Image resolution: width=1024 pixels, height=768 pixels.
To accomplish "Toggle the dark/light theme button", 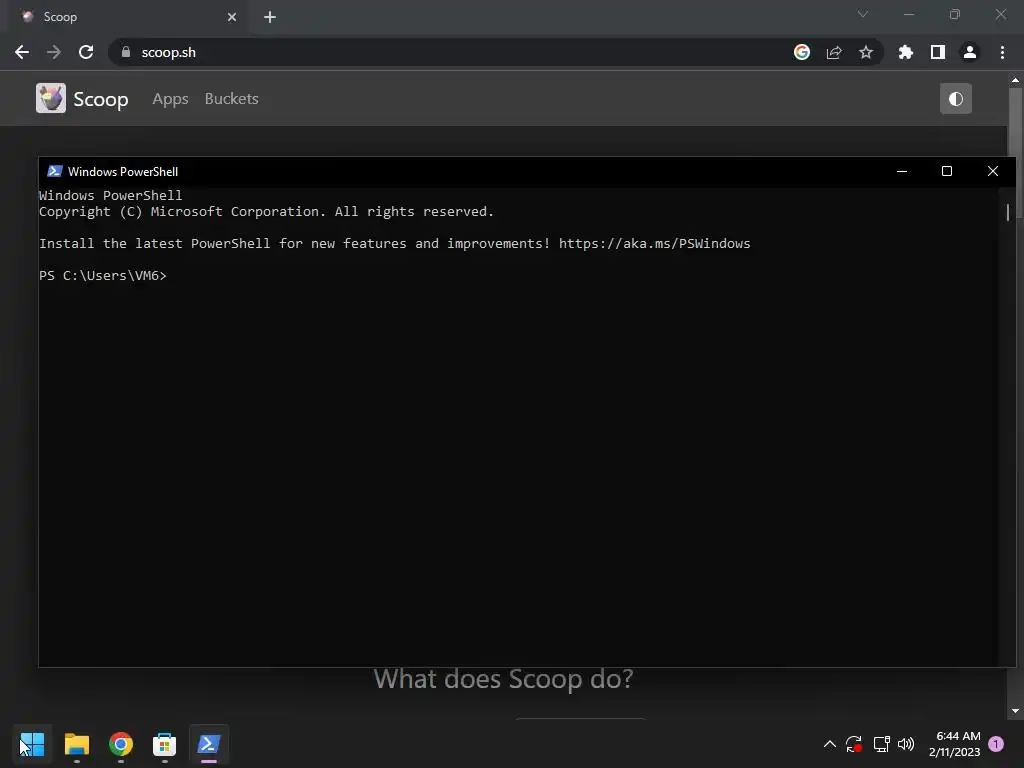I will (x=955, y=99).
